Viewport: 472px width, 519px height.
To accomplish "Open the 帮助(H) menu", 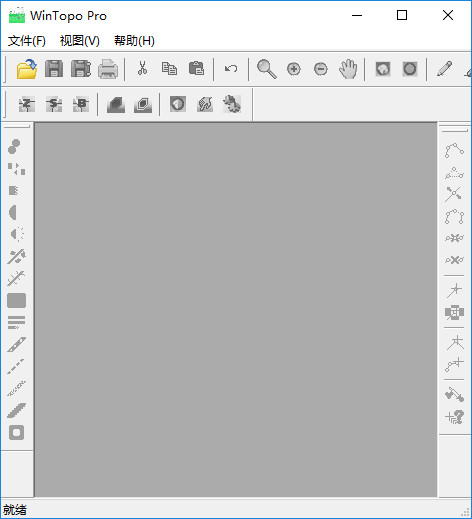I will tap(134, 41).
